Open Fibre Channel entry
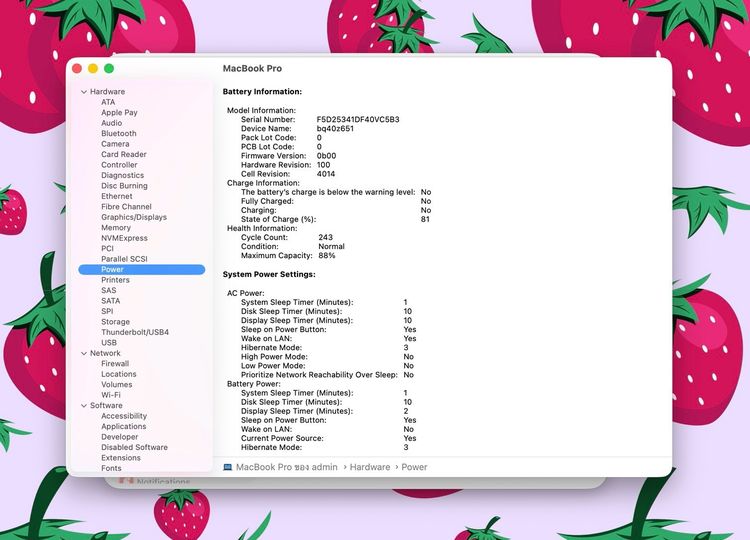 tap(126, 207)
